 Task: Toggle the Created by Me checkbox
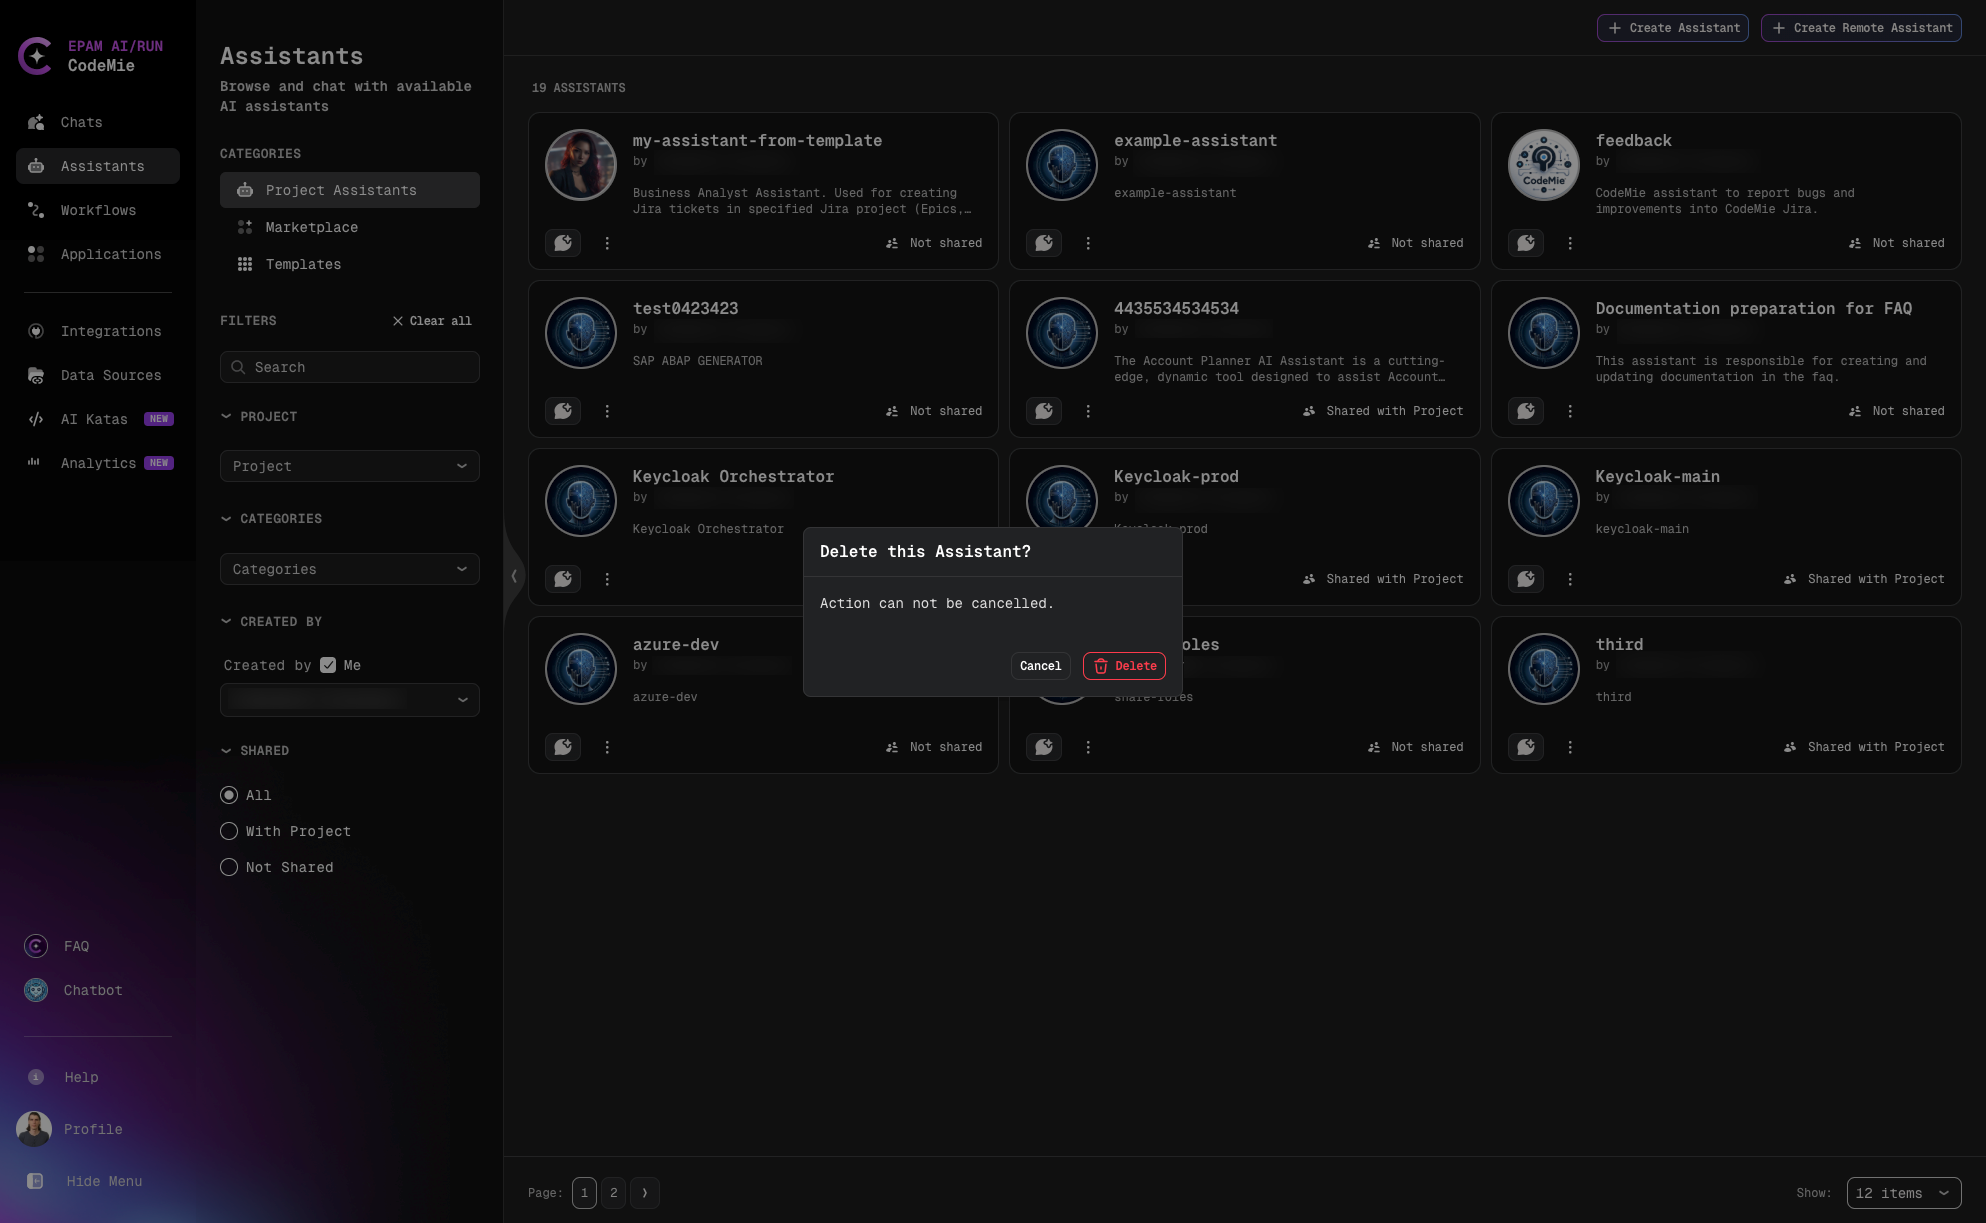pyautogui.click(x=328, y=664)
